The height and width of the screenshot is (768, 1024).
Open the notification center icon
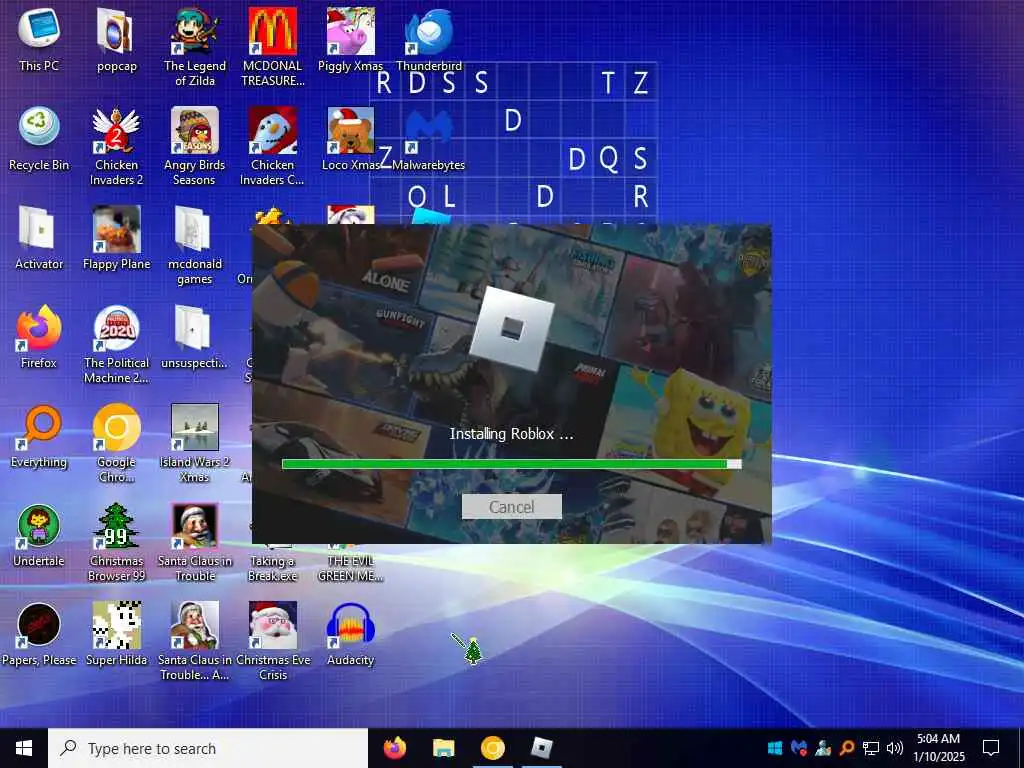pos(991,748)
